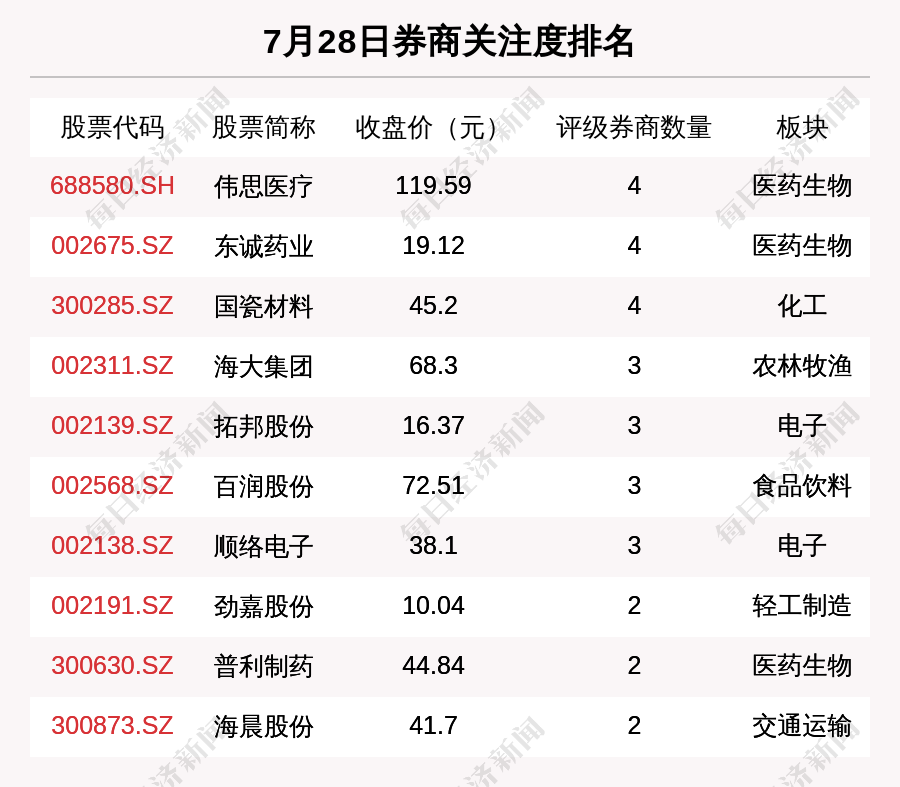Click the closing price 72.51
Image resolution: width=900 pixels, height=787 pixels.
pyautogui.click(x=433, y=486)
